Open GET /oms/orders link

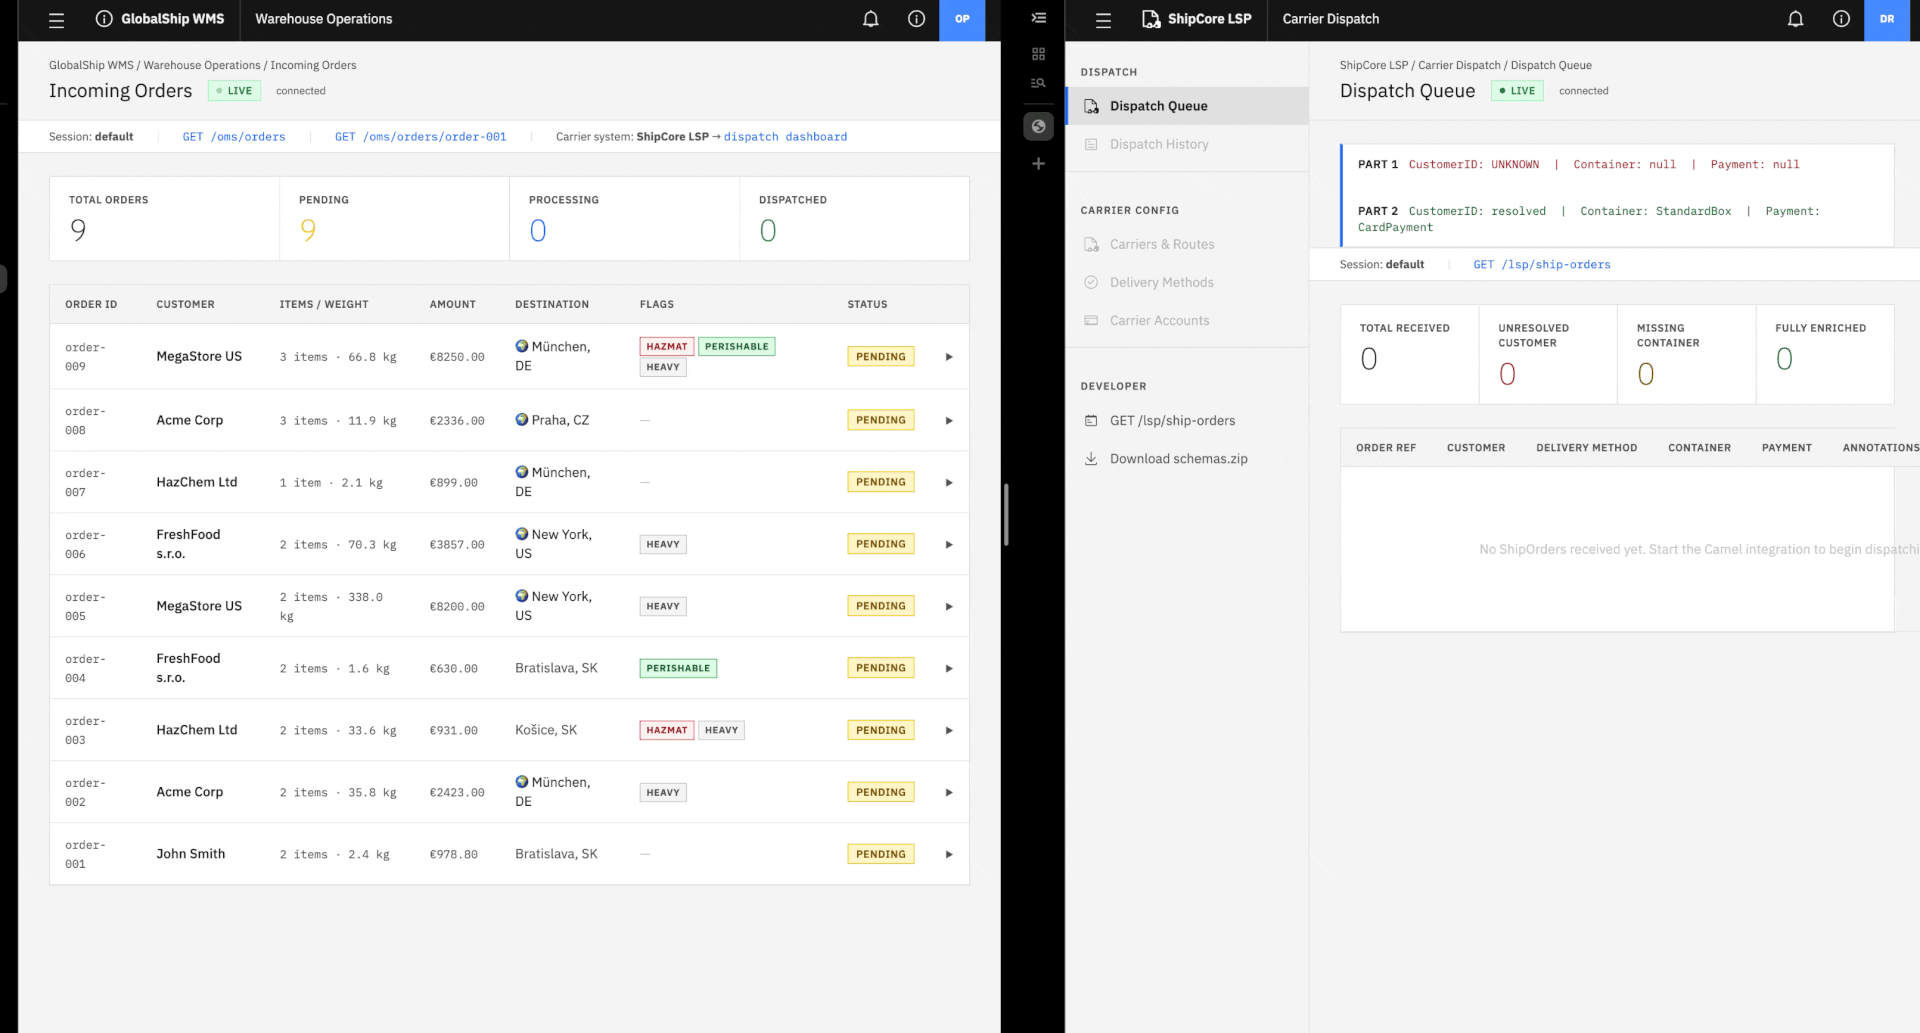pyautogui.click(x=234, y=137)
